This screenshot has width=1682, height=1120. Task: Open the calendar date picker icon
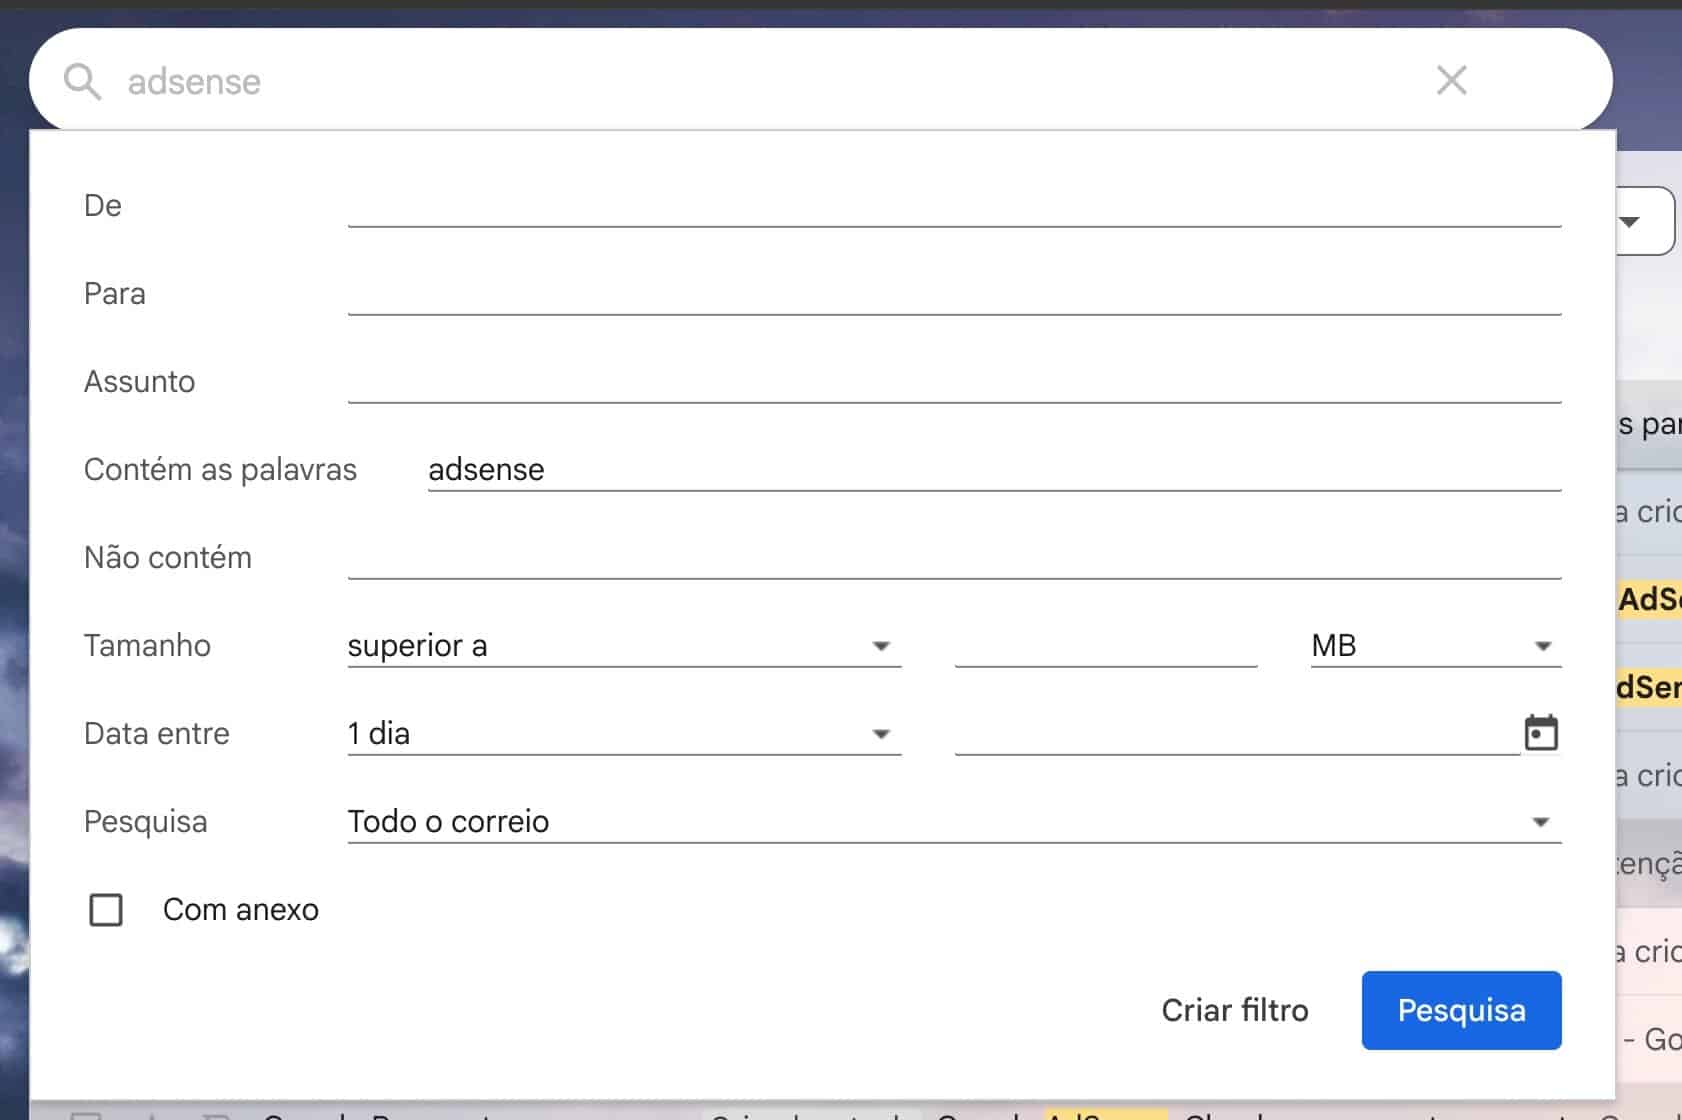[x=1540, y=733]
